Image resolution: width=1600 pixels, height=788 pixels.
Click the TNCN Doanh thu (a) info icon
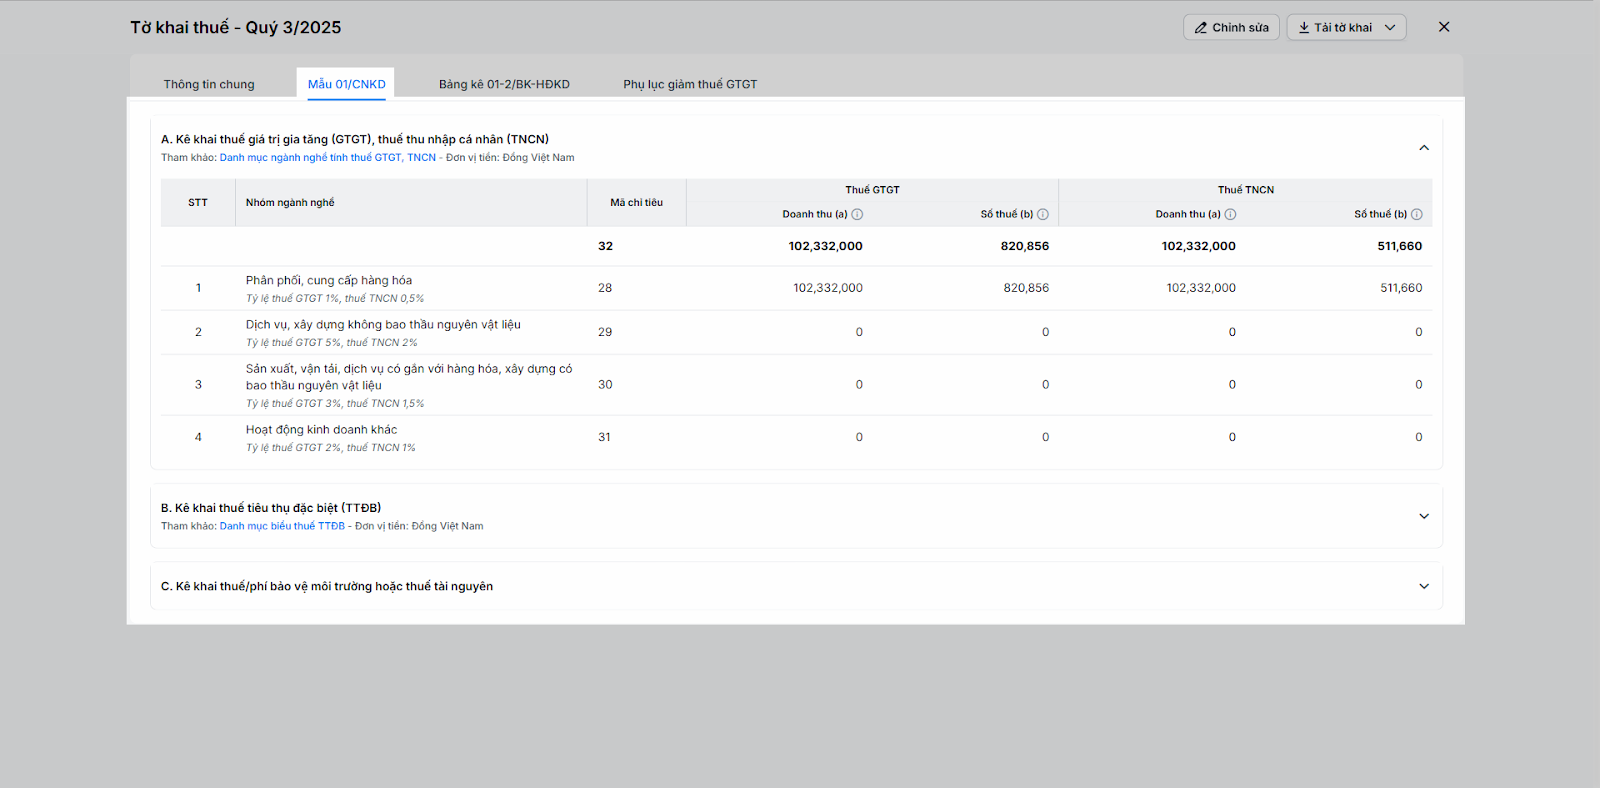(x=1230, y=214)
